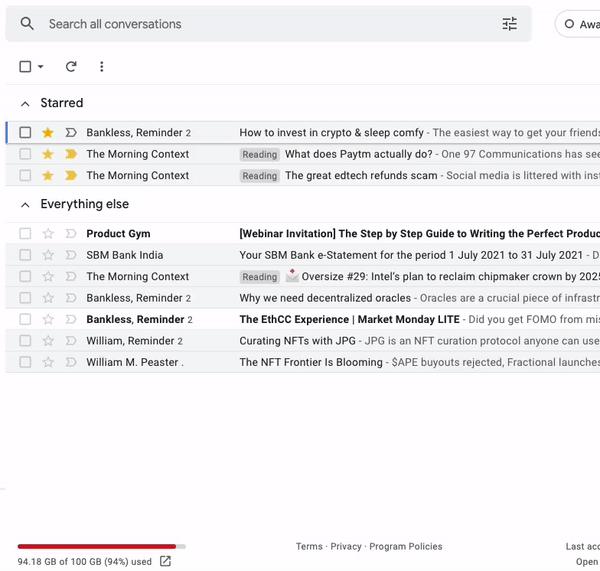Unstar the Paytm email

click(48, 154)
